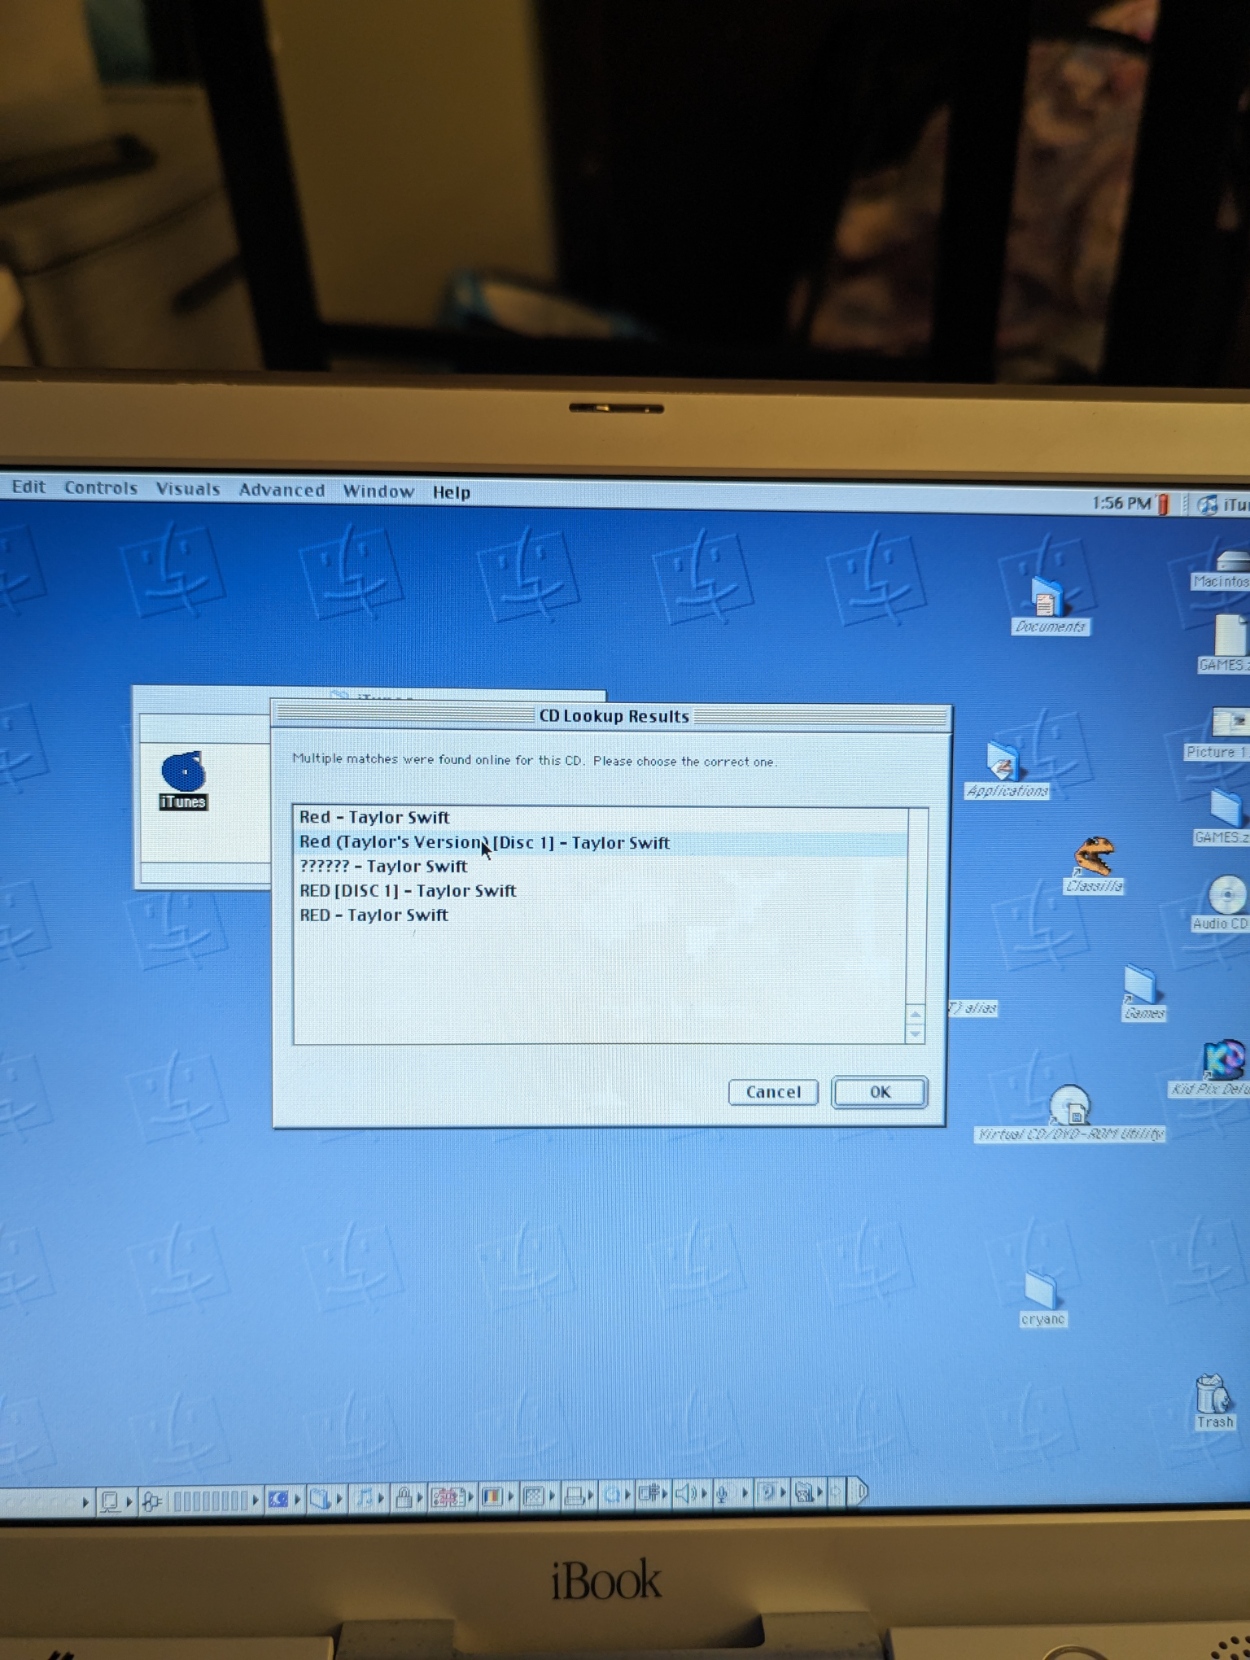Click the computer module in the Control Strip
The width and height of the screenshot is (1250, 1660).
(111, 1501)
